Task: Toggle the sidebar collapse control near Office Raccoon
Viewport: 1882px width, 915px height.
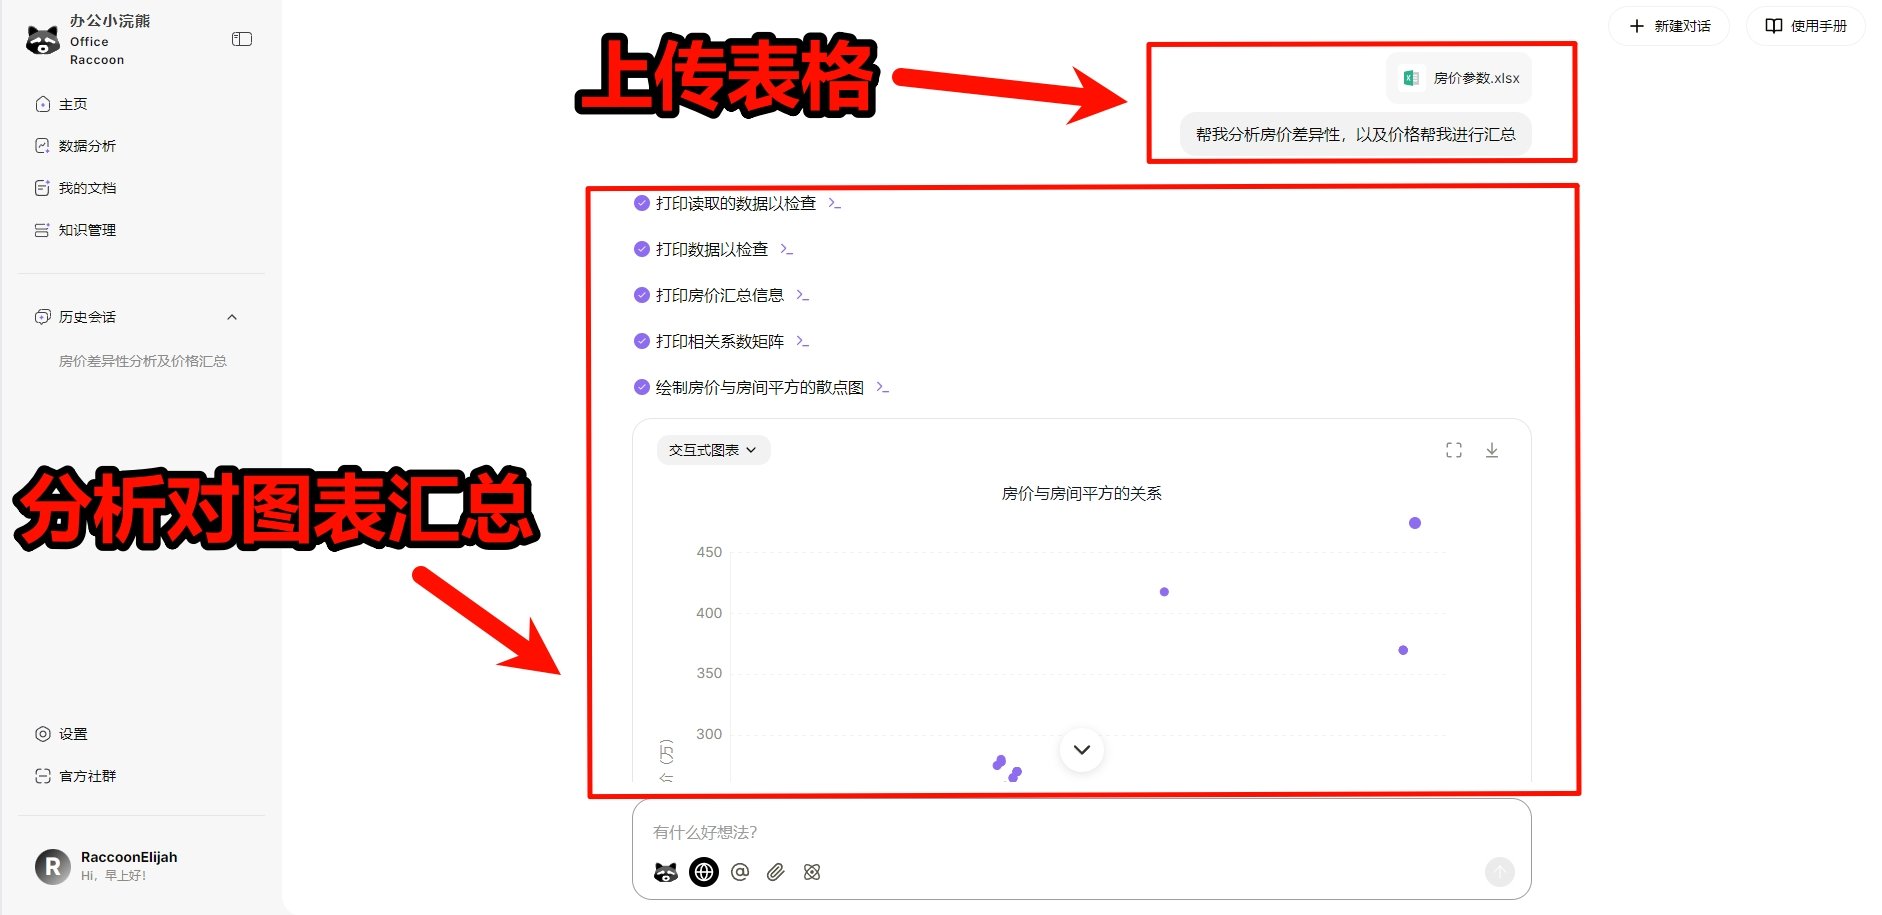Action: pyautogui.click(x=241, y=39)
